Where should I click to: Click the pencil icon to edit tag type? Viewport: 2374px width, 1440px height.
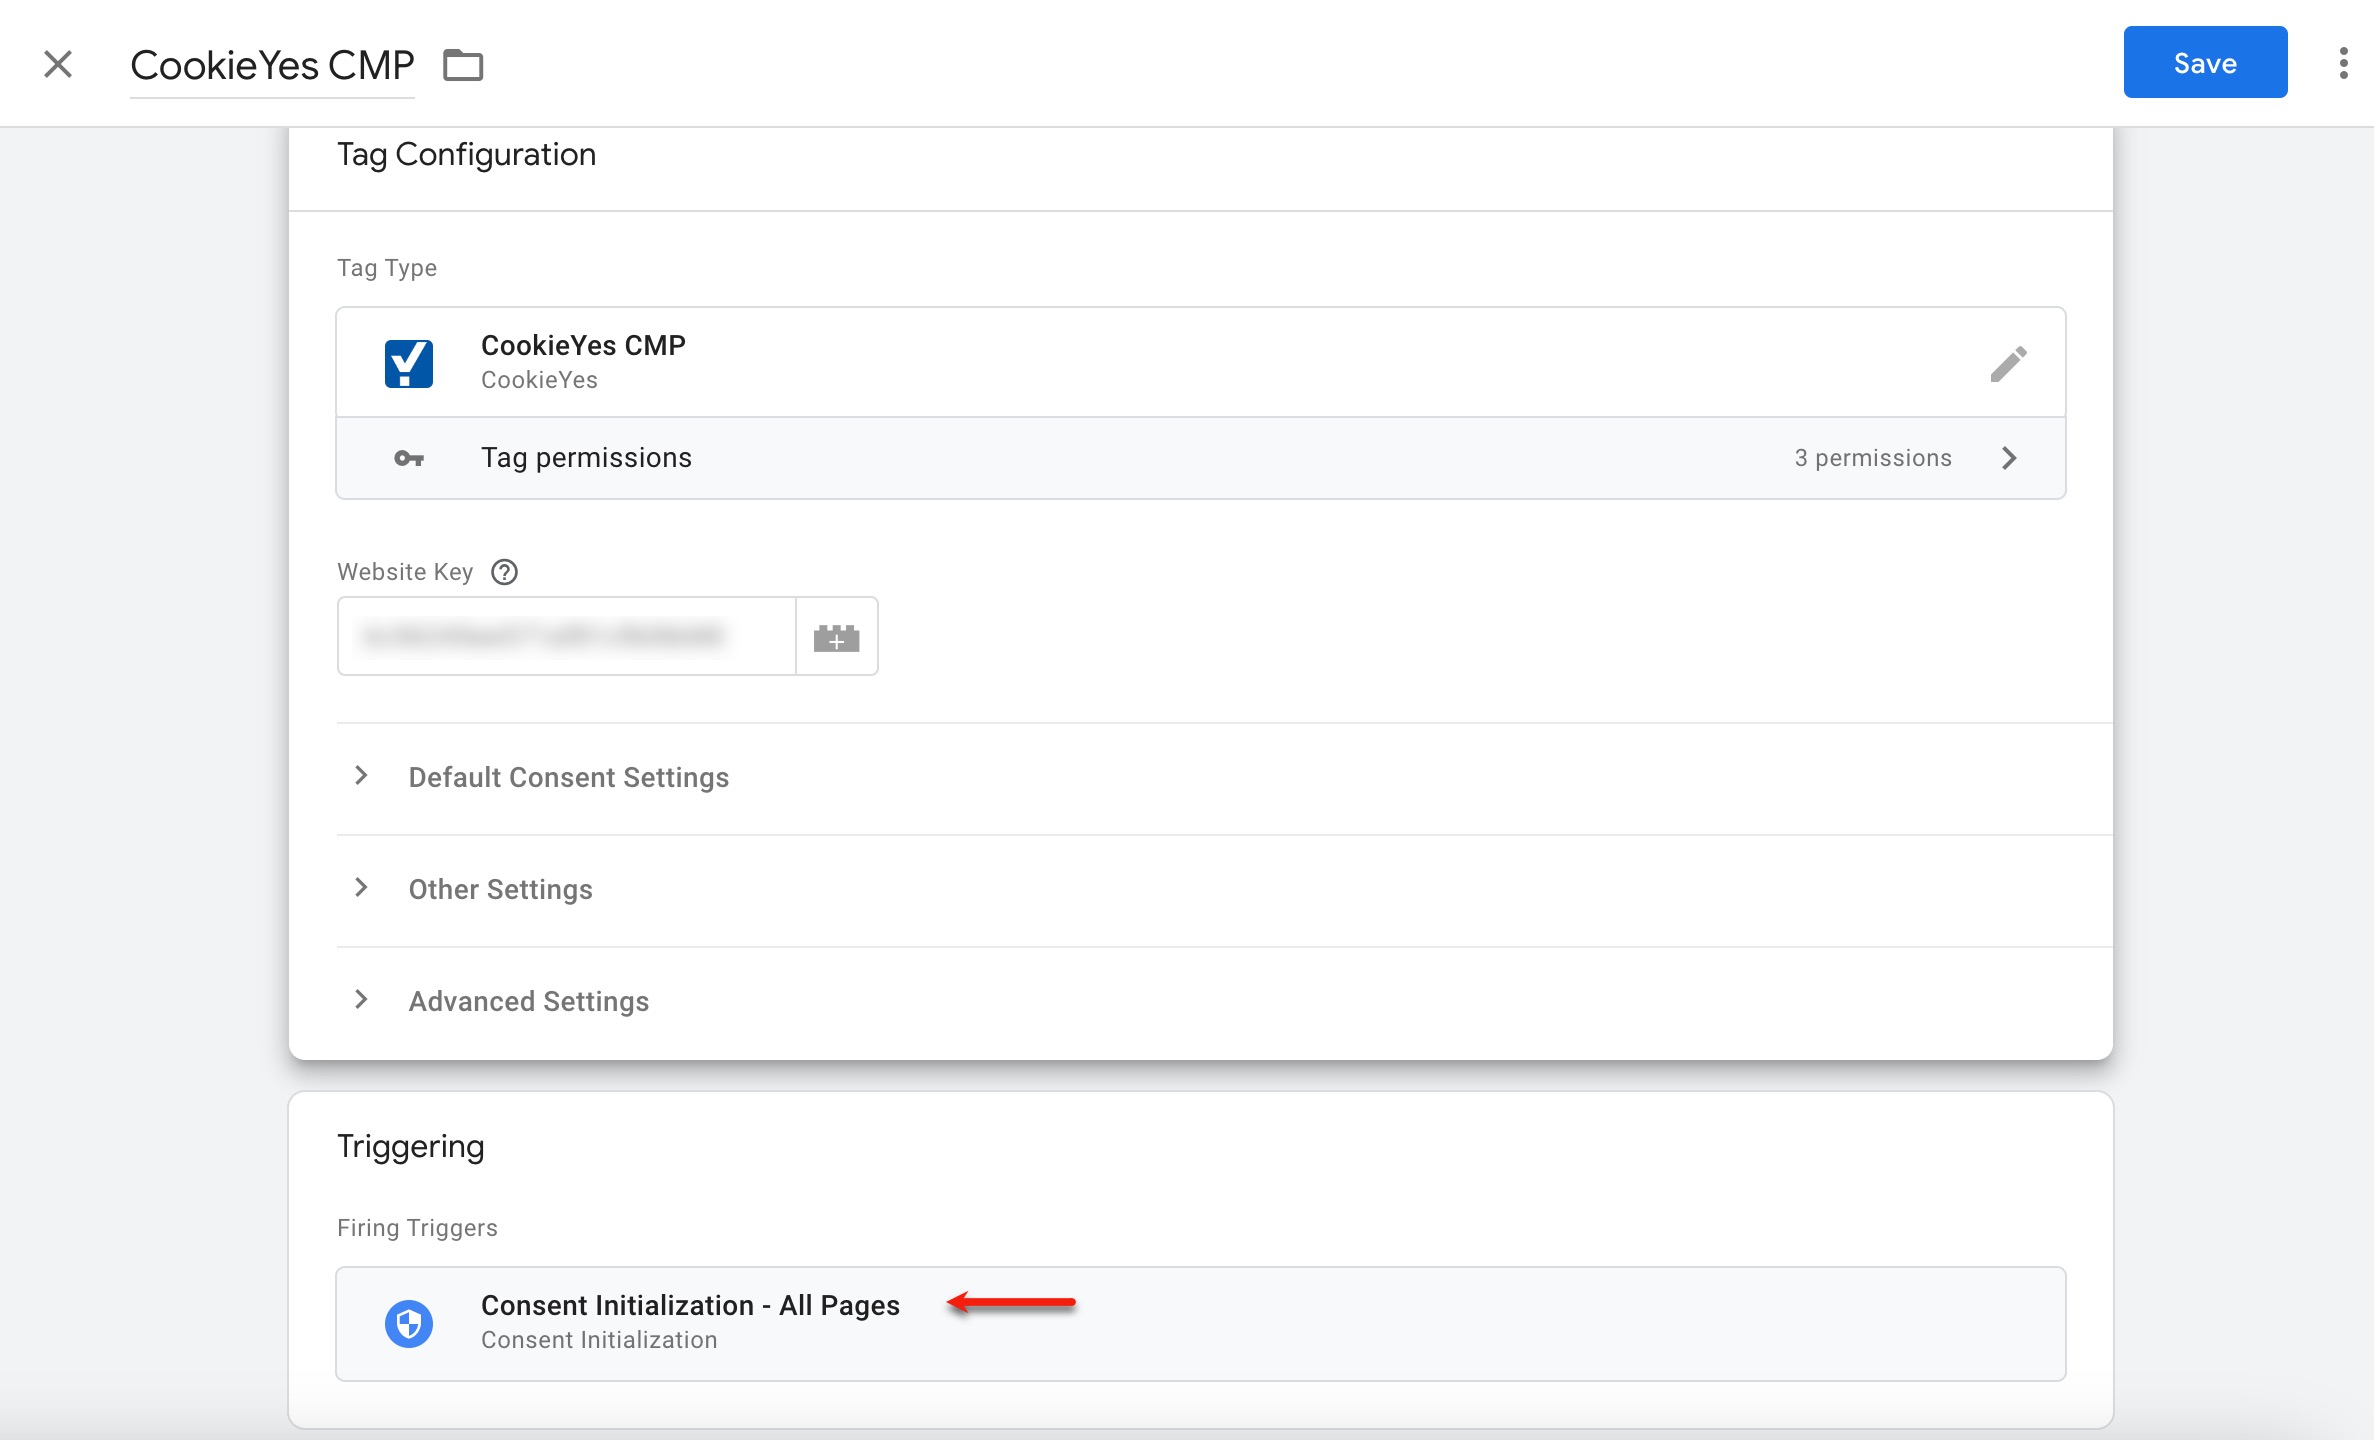tap(2008, 363)
